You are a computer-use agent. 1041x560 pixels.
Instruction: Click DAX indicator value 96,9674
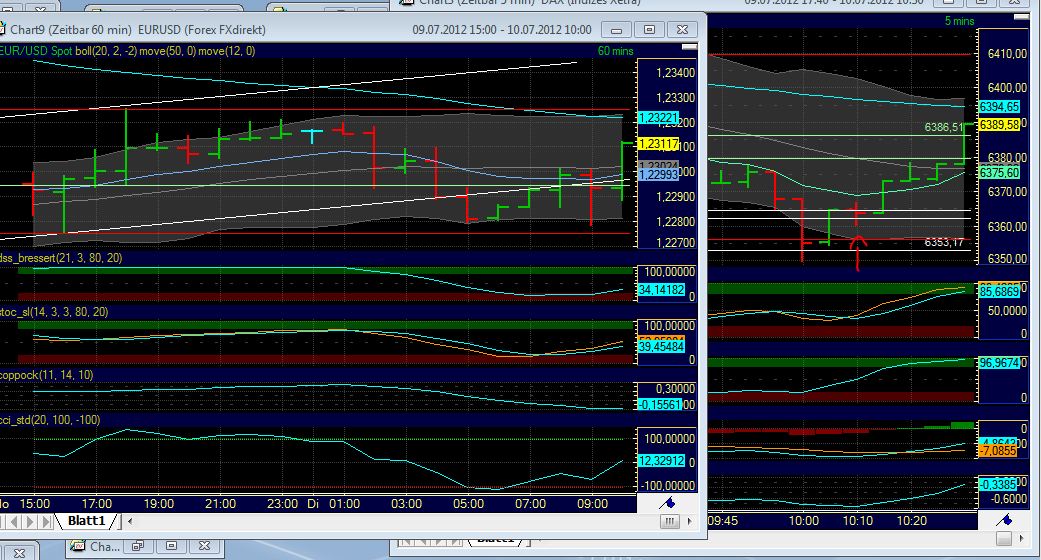click(999, 363)
